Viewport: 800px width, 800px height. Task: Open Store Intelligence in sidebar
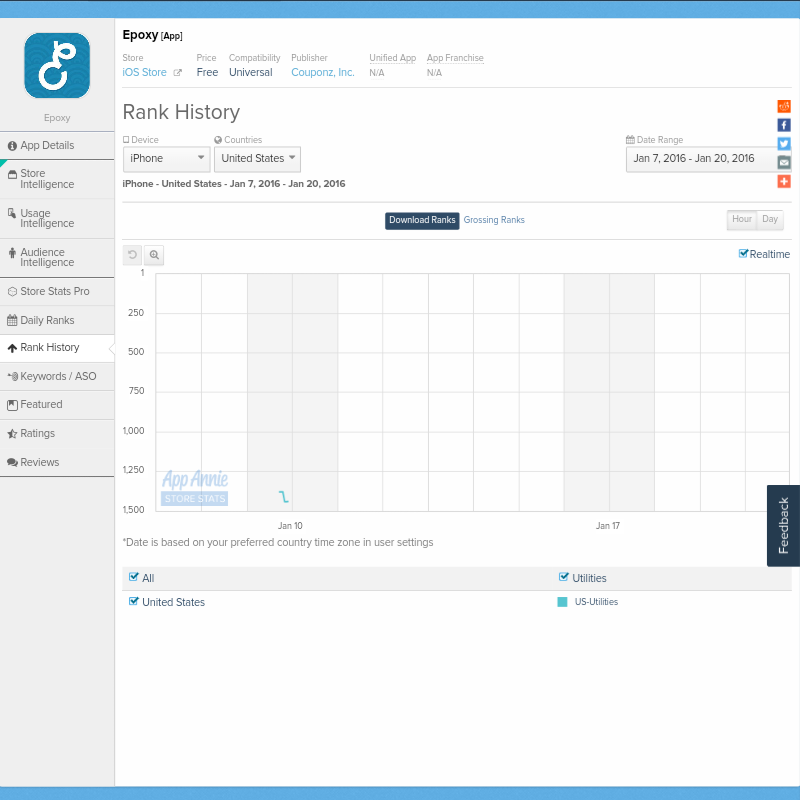(57, 179)
